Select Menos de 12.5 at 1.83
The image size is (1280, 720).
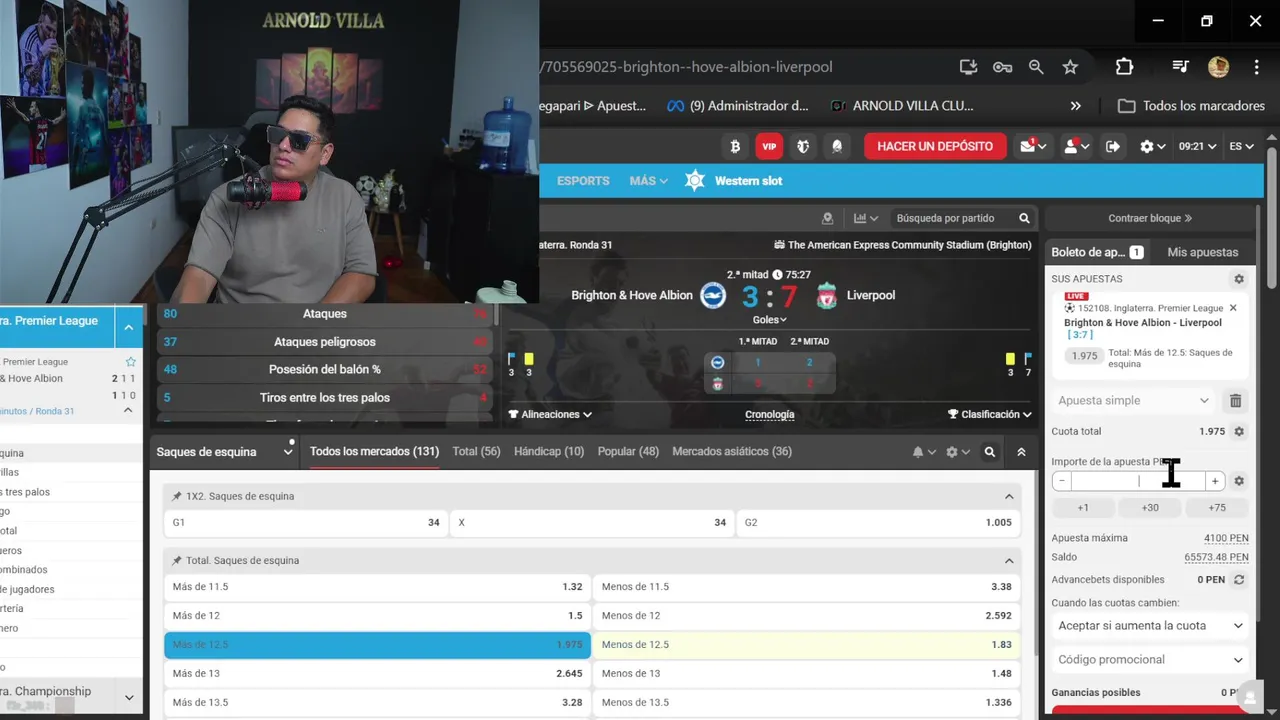tap(806, 644)
